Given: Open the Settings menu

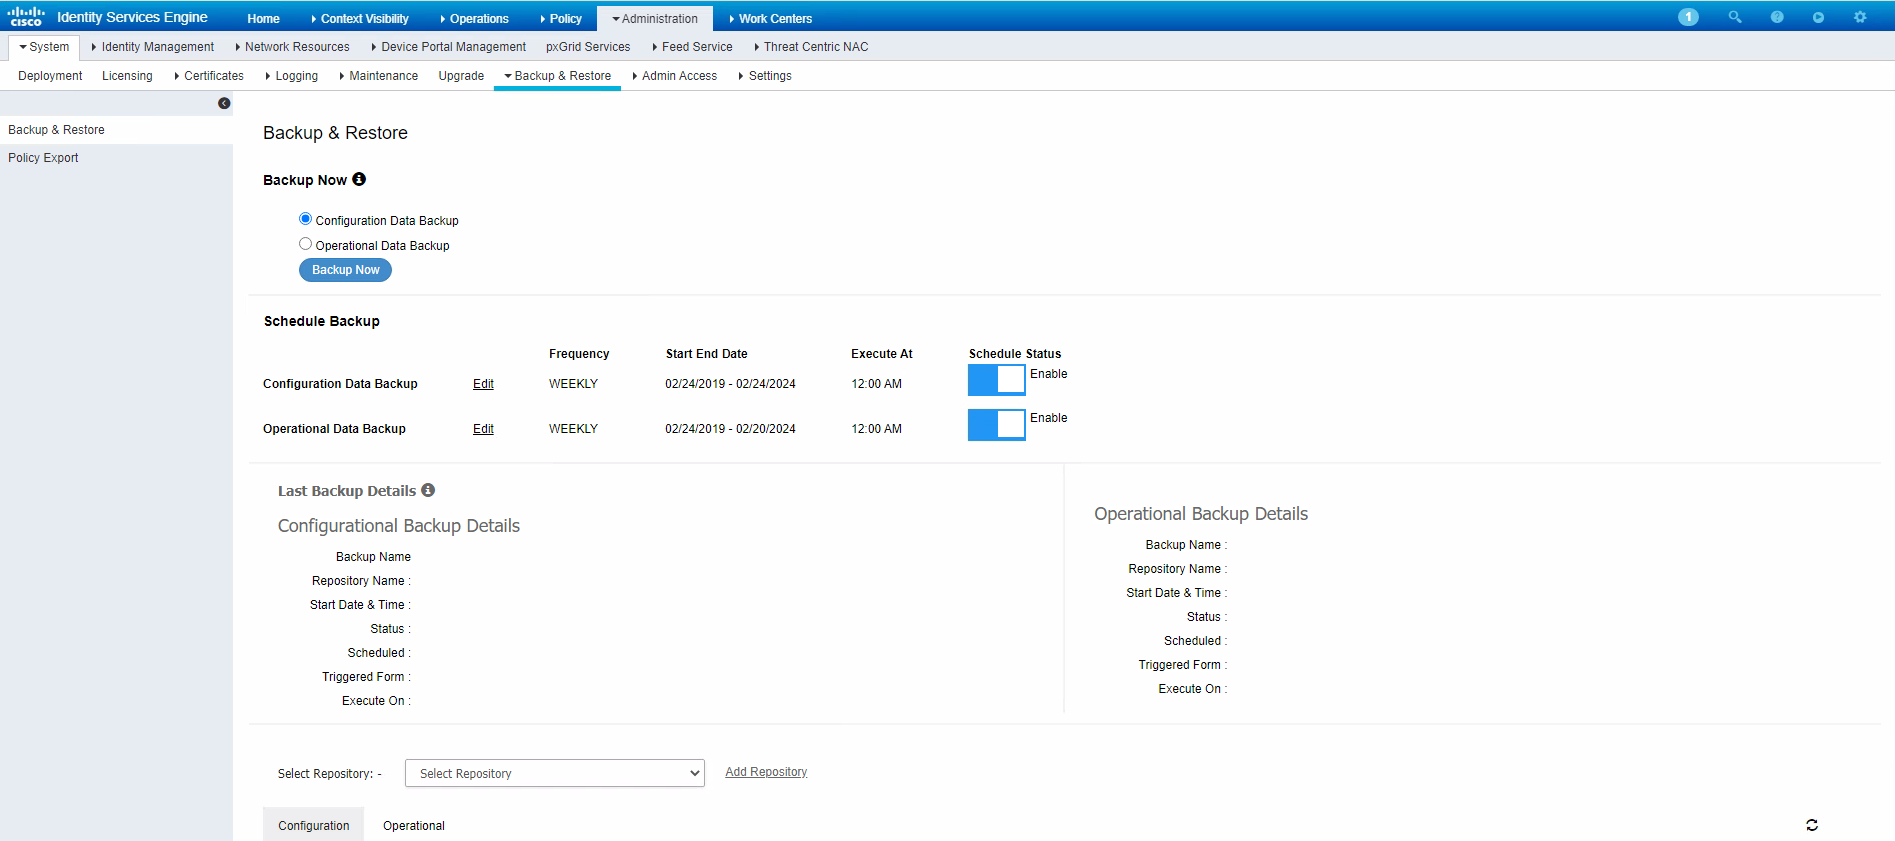Looking at the screenshot, I should [x=765, y=76].
